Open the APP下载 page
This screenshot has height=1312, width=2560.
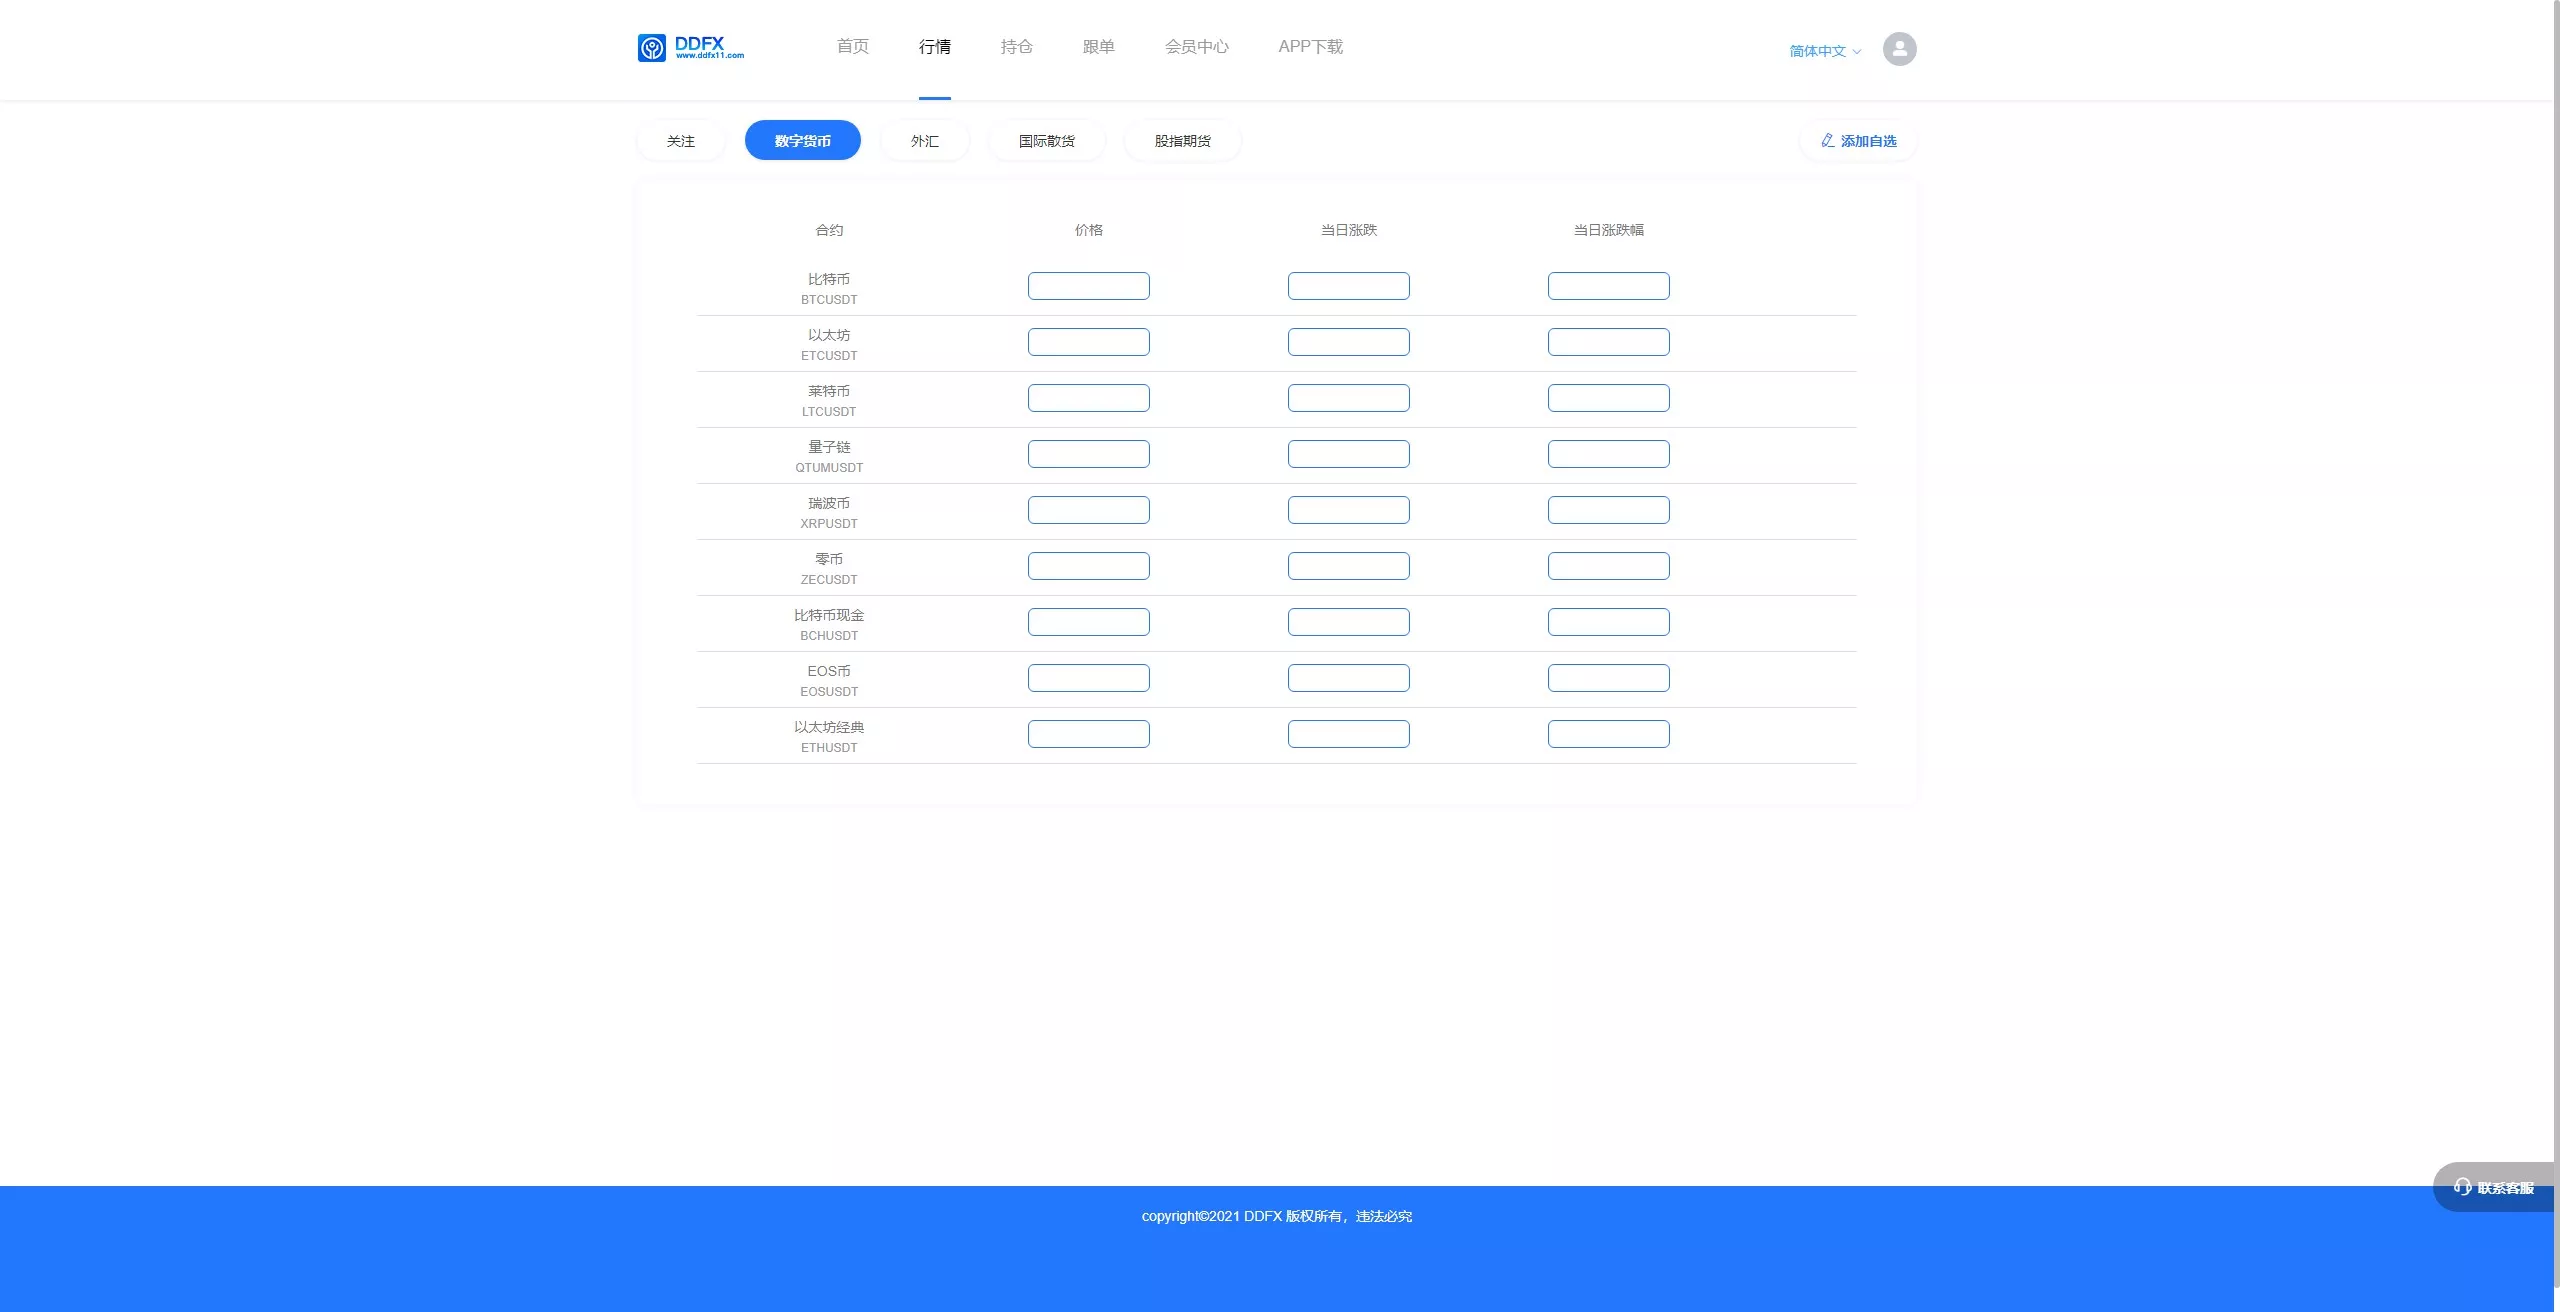tap(1310, 47)
